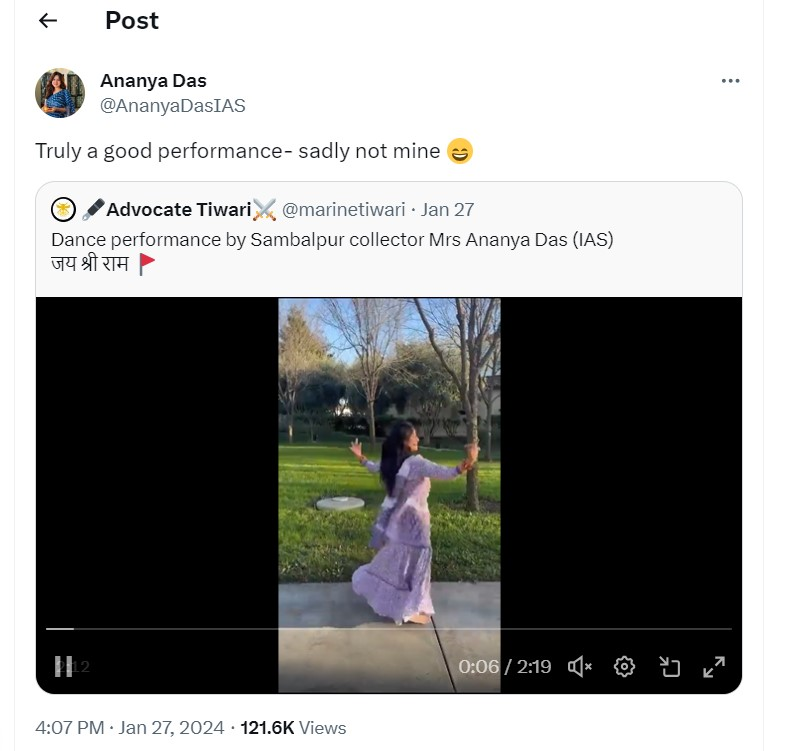Image resolution: width=785 pixels, height=751 pixels.
Task: Click the Jan 27 date on the quoted post
Action: coord(448,209)
